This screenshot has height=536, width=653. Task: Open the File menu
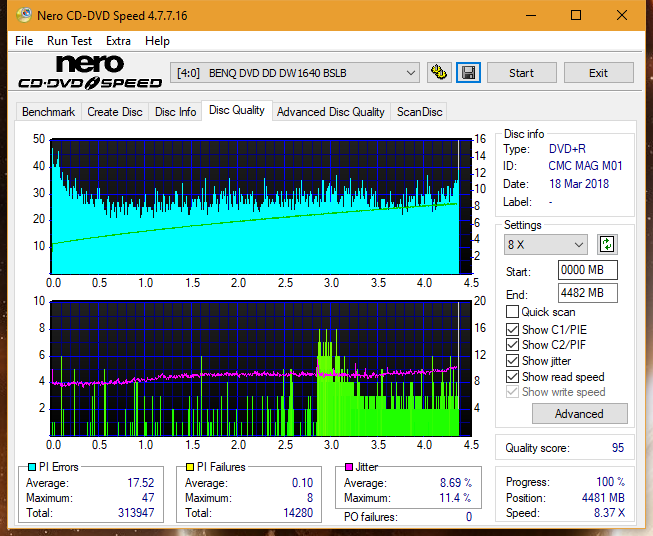(24, 41)
